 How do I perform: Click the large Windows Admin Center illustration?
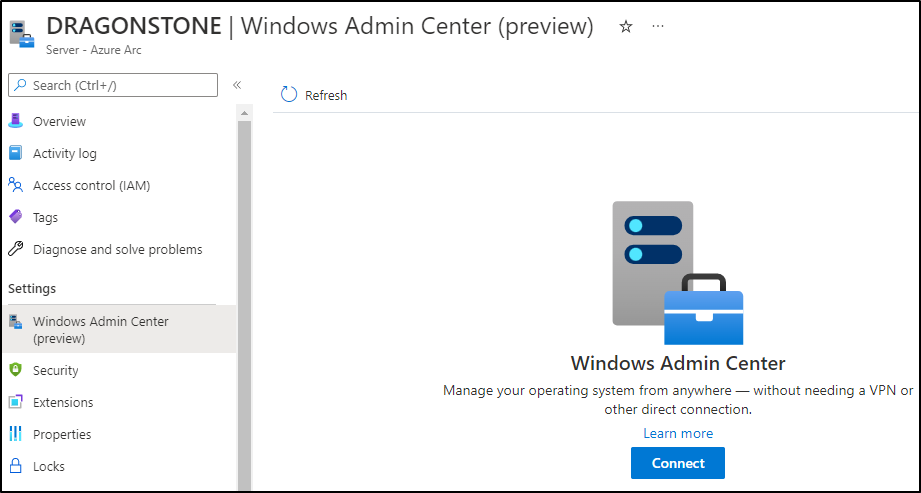678,273
